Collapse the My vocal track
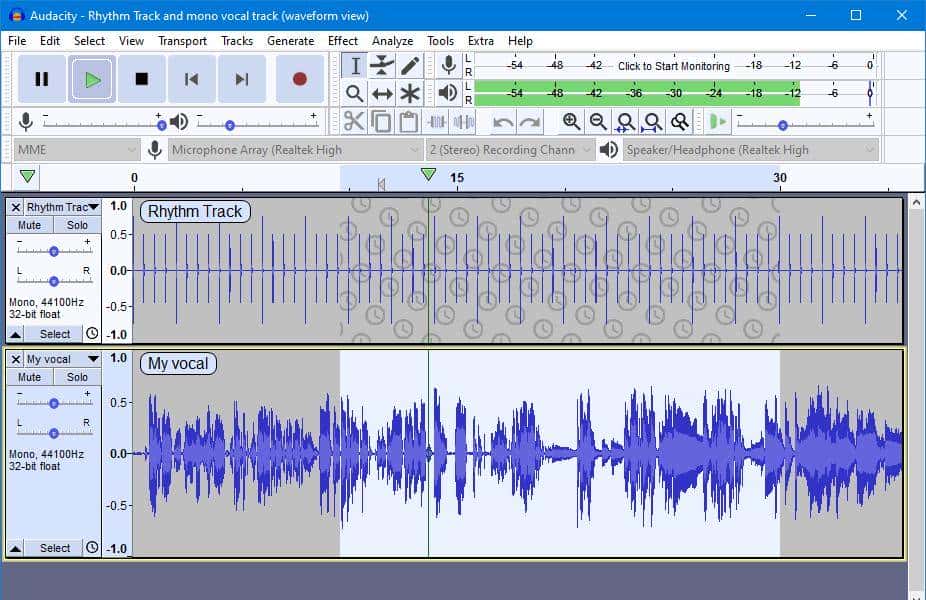This screenshot has height=600, width=926. click(x=13, y=547)
